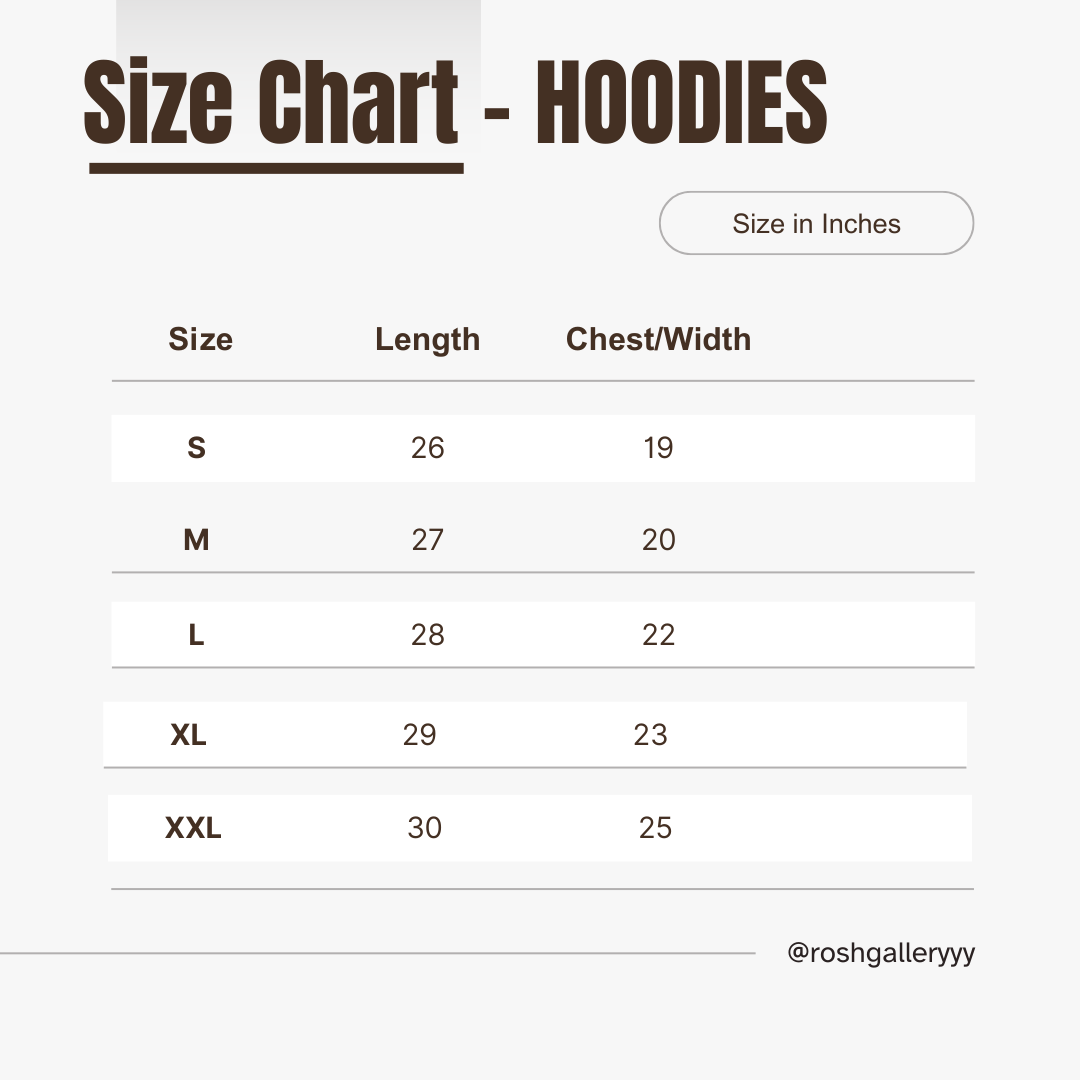The image size is (1080, 1080).
Task: Click chest value 22 for size L
Action: [658, 635]
